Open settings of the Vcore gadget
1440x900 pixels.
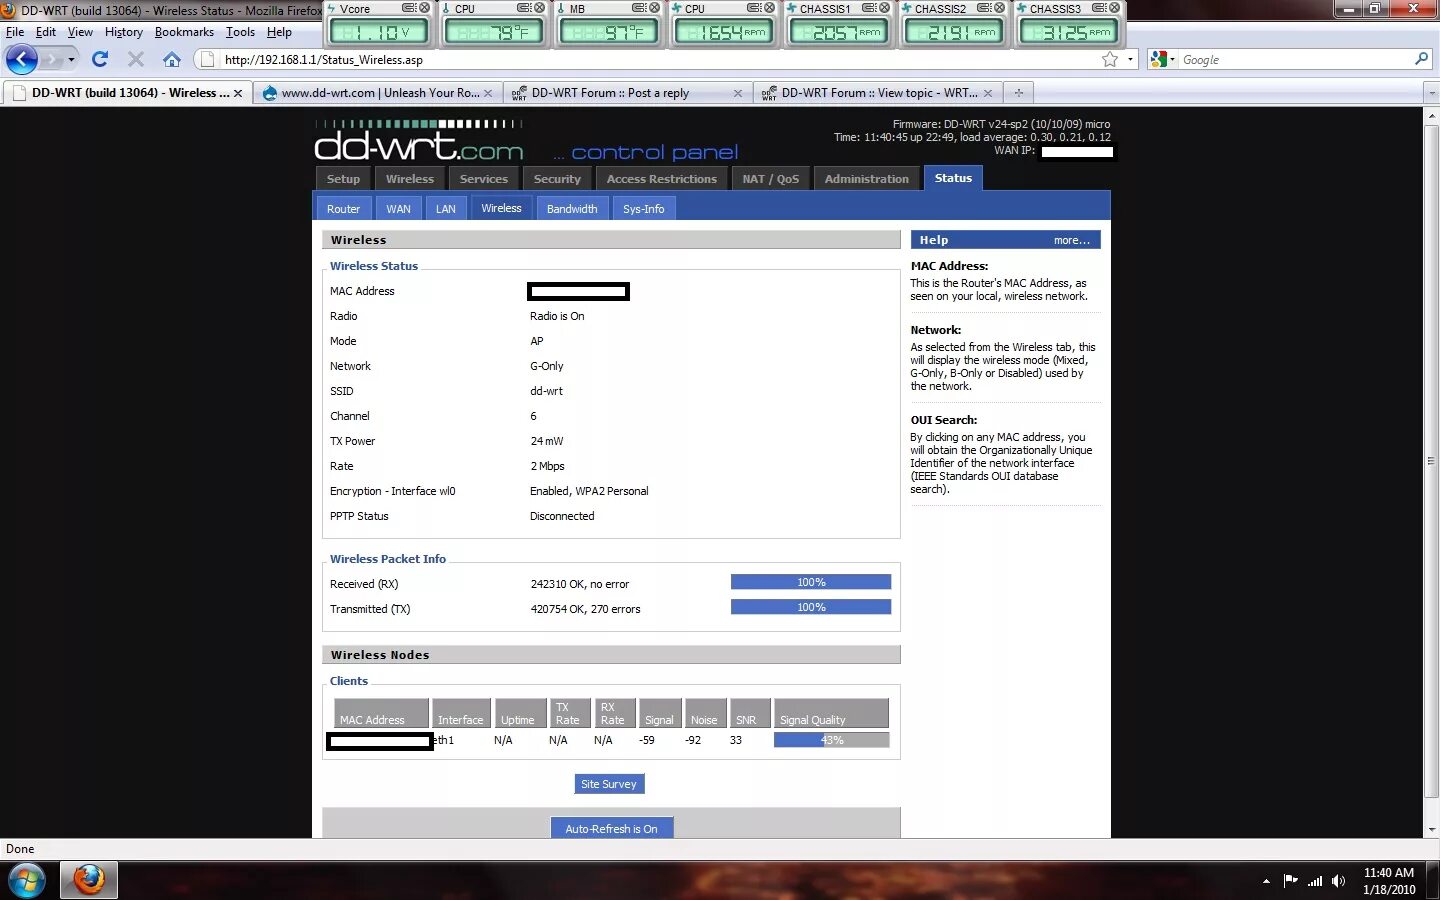(x=408, y=8)
